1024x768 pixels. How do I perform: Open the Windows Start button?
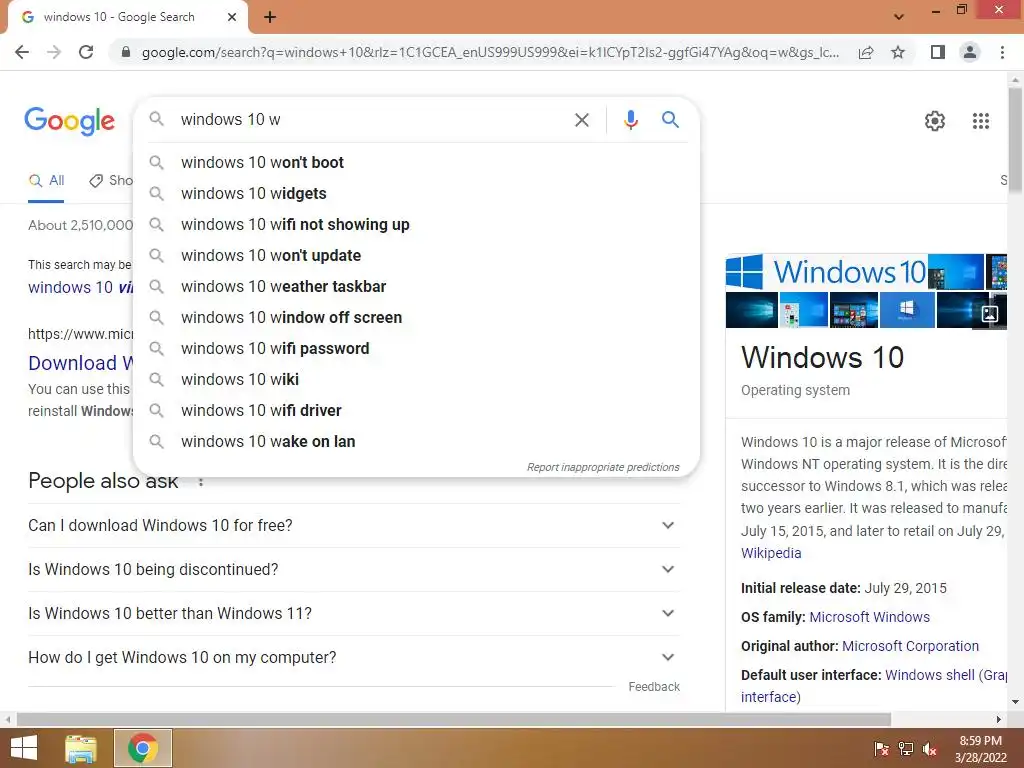[x=24, y=748]
